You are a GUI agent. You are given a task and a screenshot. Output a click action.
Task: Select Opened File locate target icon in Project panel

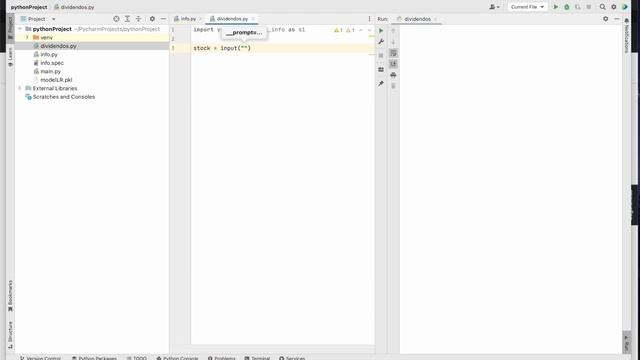tap(116, 19)
